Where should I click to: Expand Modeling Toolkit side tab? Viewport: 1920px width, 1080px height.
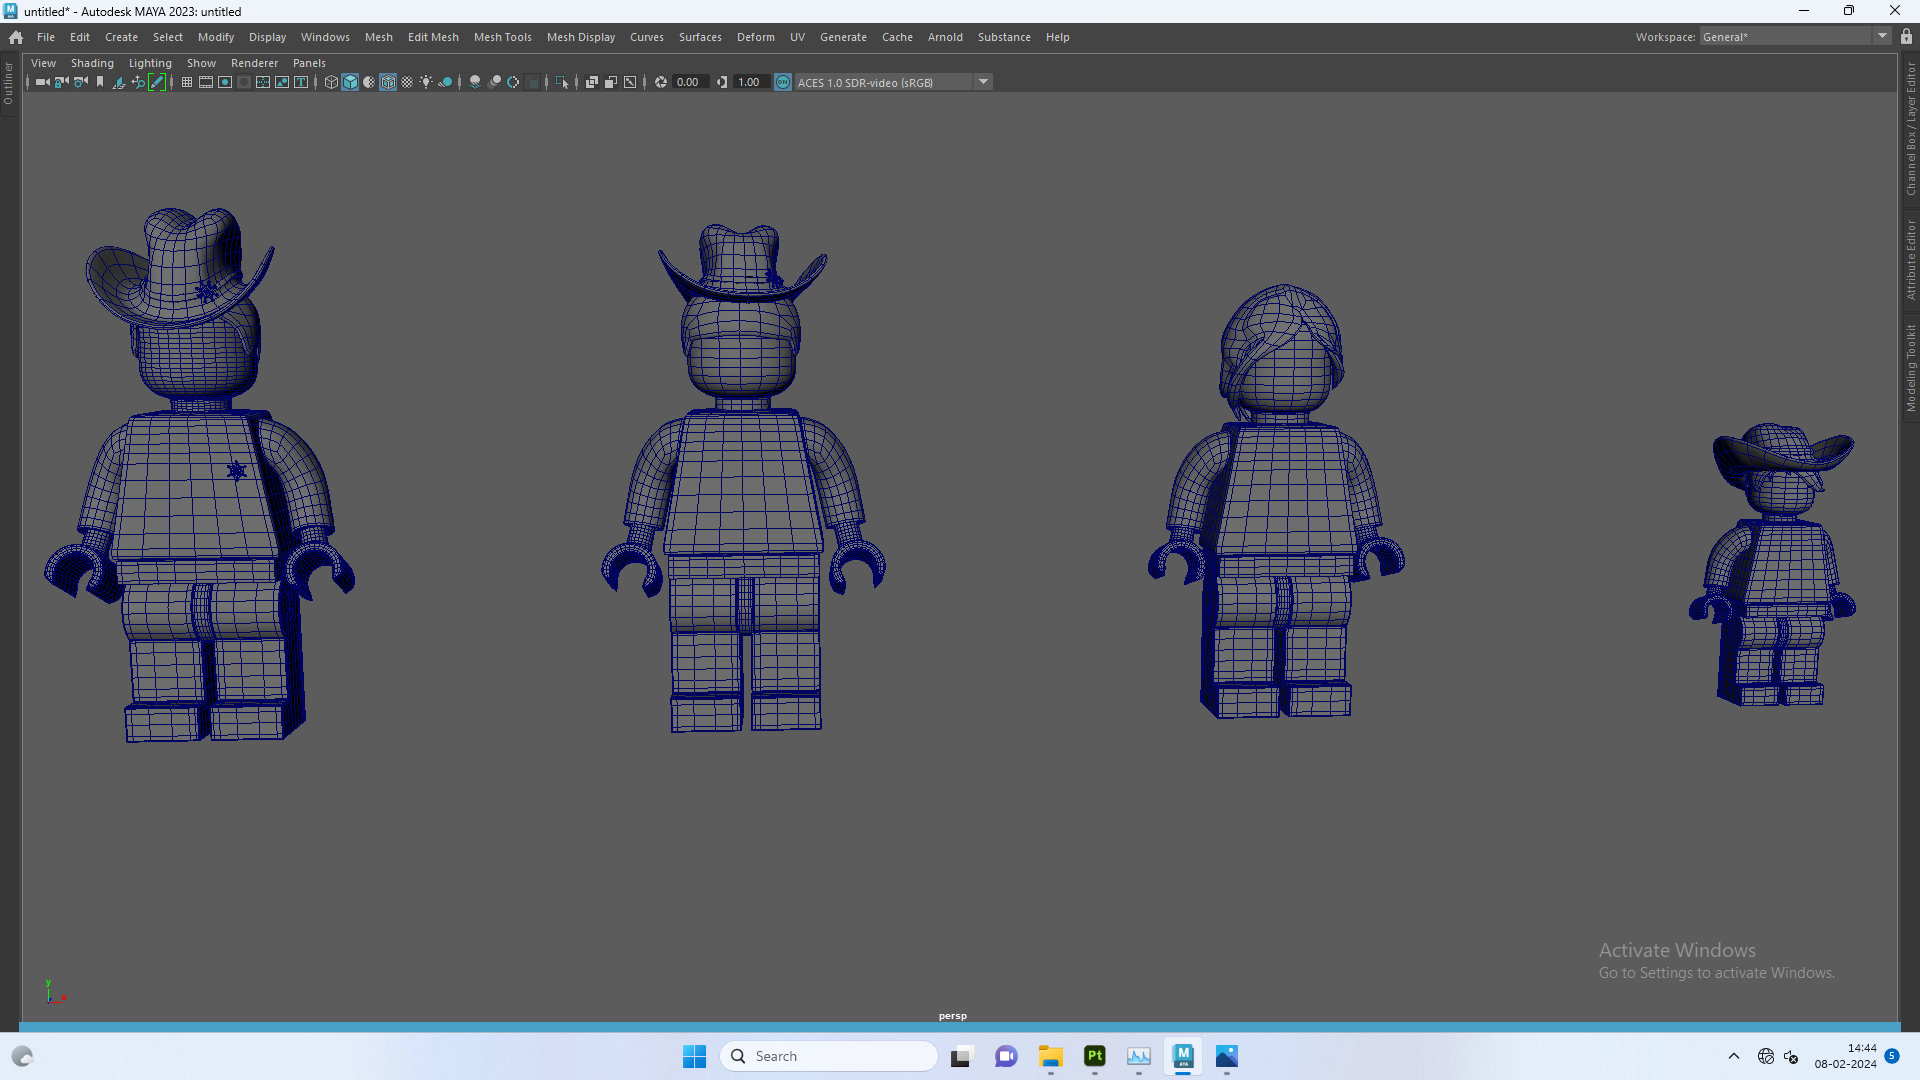tap(1910, 367)
